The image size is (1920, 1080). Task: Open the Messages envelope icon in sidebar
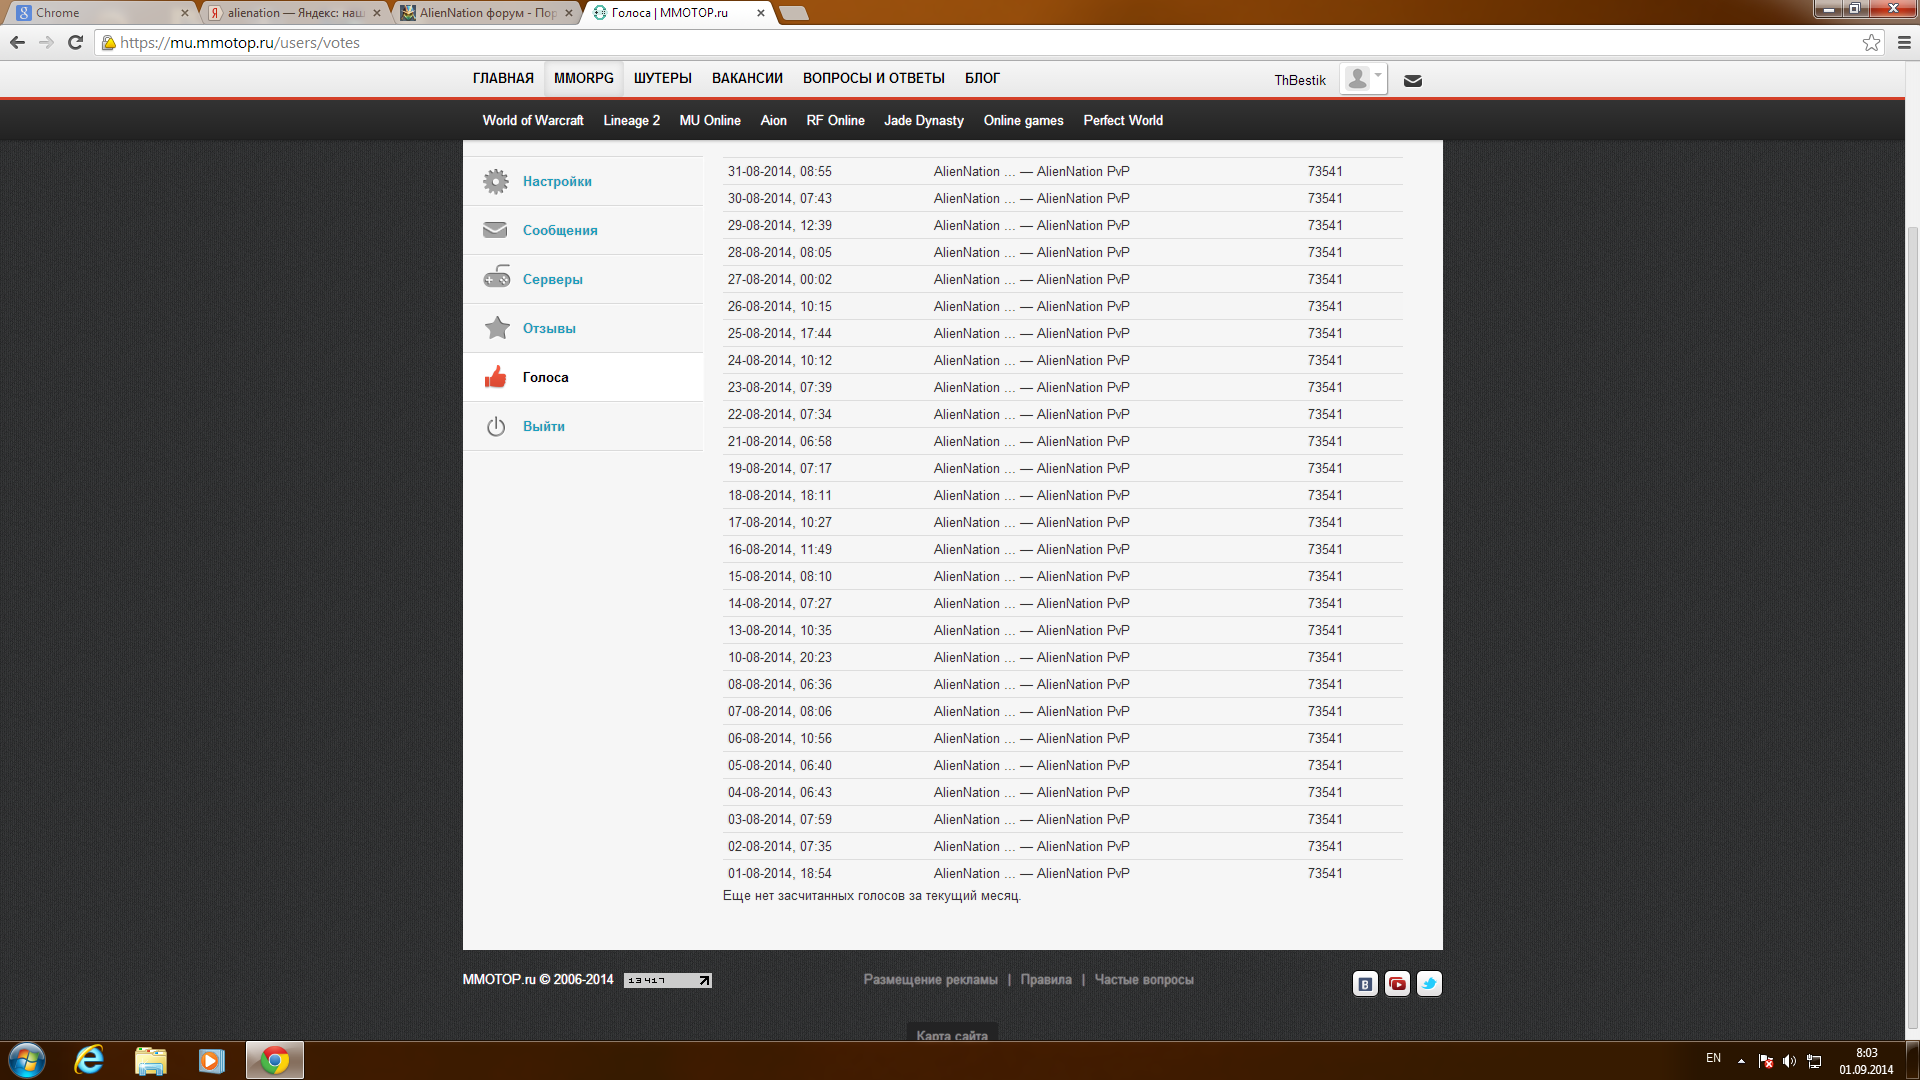pos(496,230)
